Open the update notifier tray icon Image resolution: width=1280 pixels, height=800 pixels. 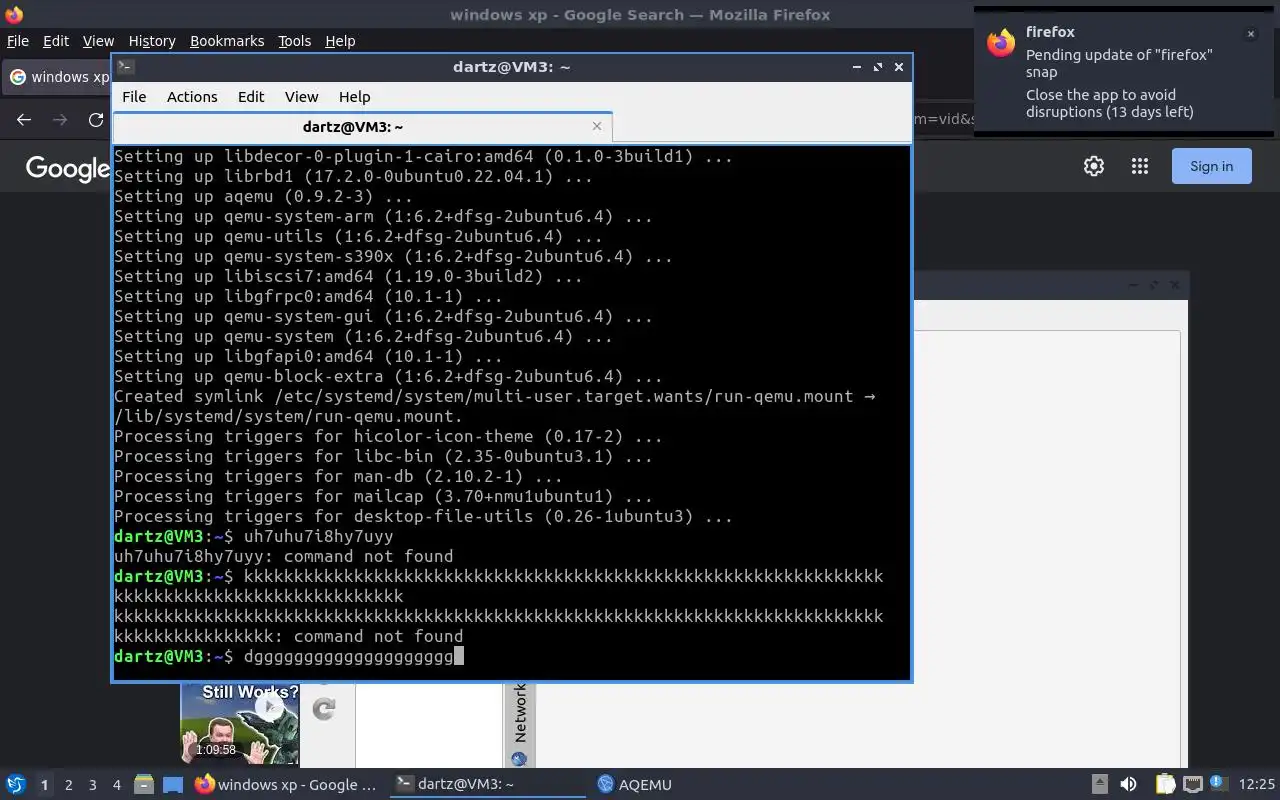click(1218, 783)
